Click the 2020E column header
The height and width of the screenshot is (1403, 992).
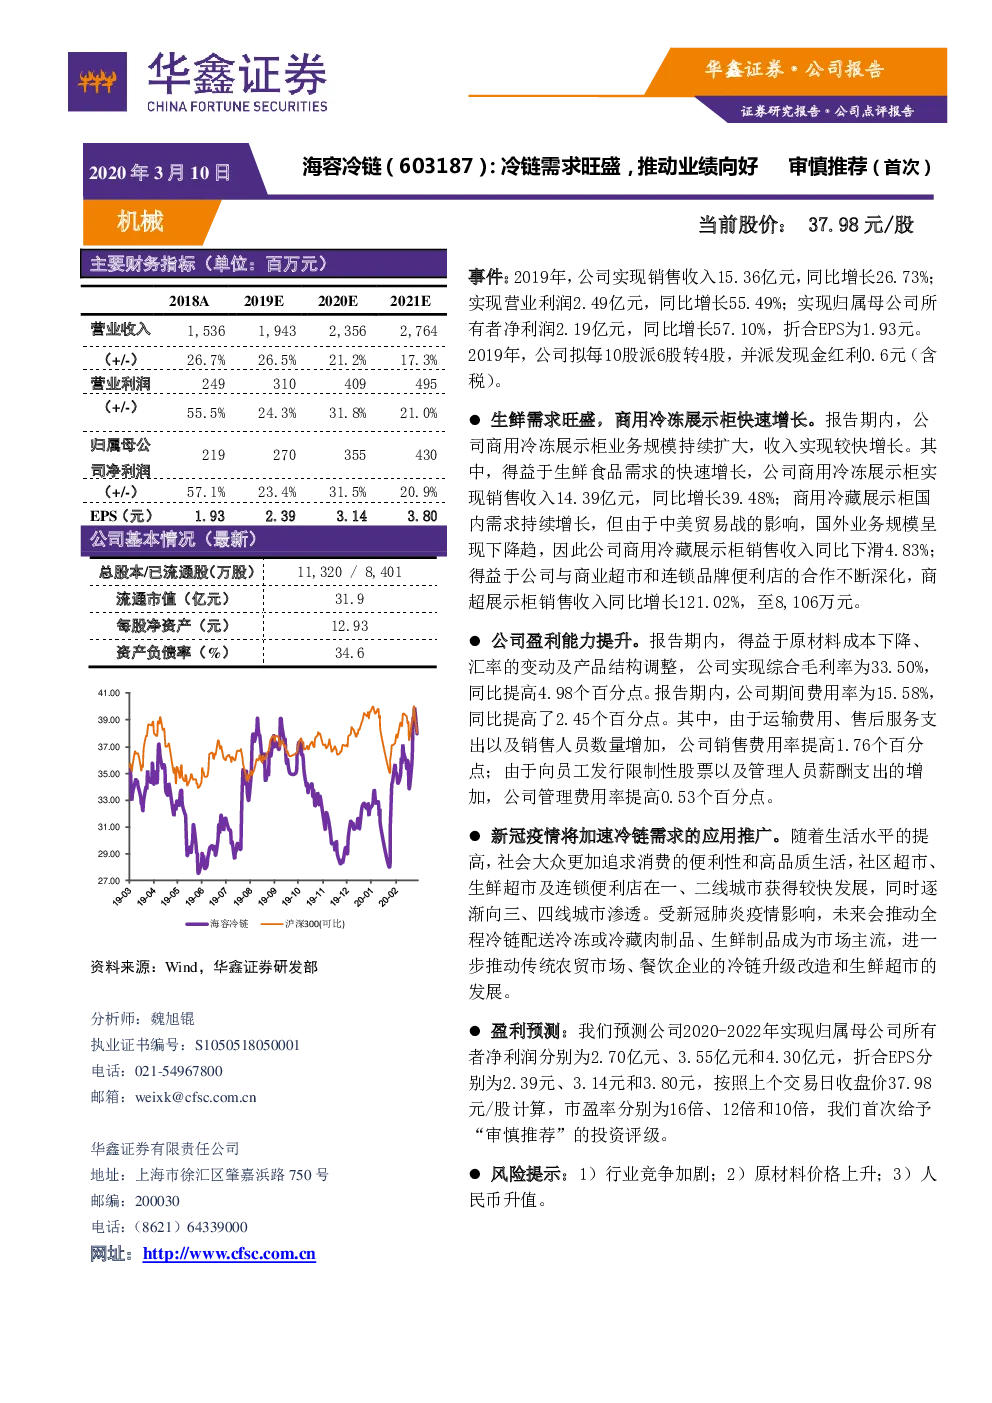(338, 301)
